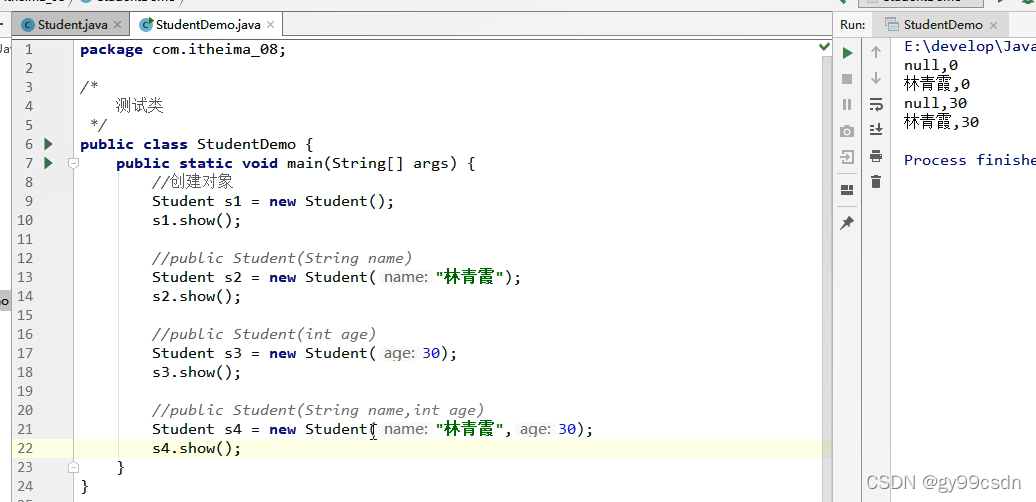The height and width of the screenshot is (502, 1036).
Task: Click "//public Student(String name,int age)" comment
Action: (x=318, y=410)
